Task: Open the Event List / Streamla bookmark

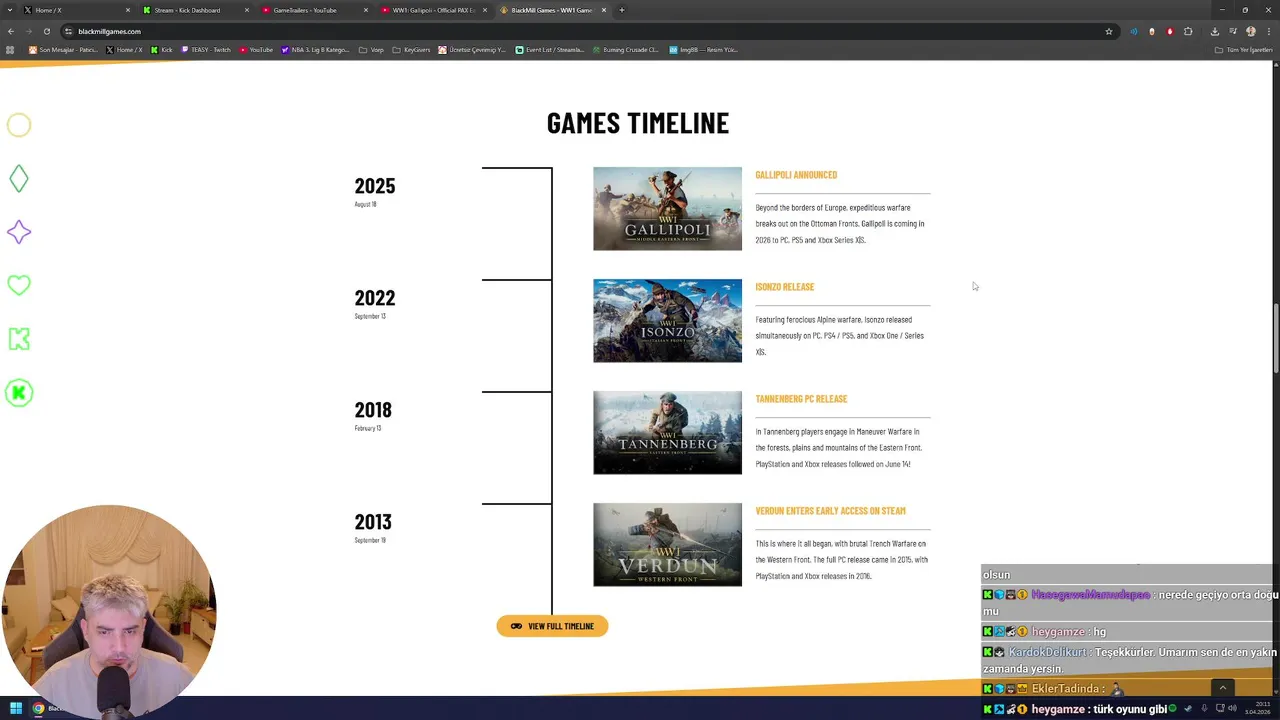Action: pyautogui.click(x=549, y=50)
